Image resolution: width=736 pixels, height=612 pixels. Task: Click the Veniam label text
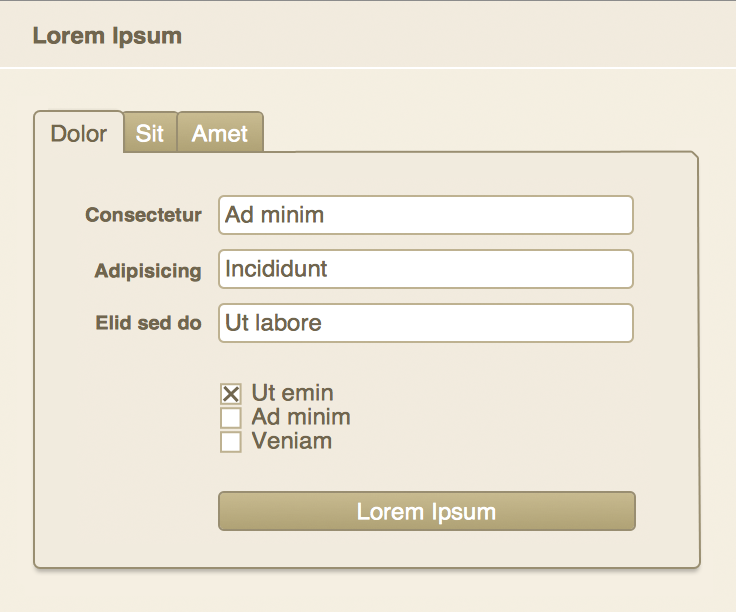[x=291, y=441]
